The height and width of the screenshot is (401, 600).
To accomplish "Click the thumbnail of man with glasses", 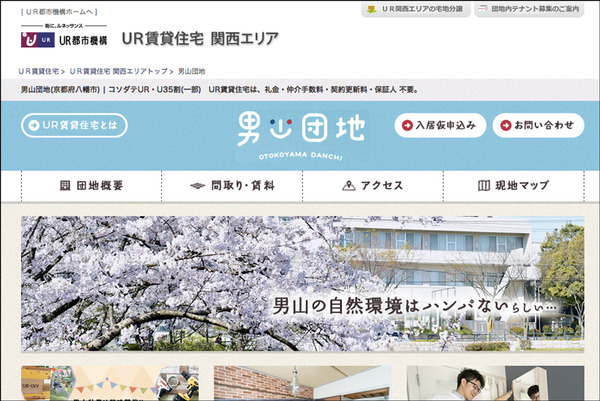I will 496,383.
